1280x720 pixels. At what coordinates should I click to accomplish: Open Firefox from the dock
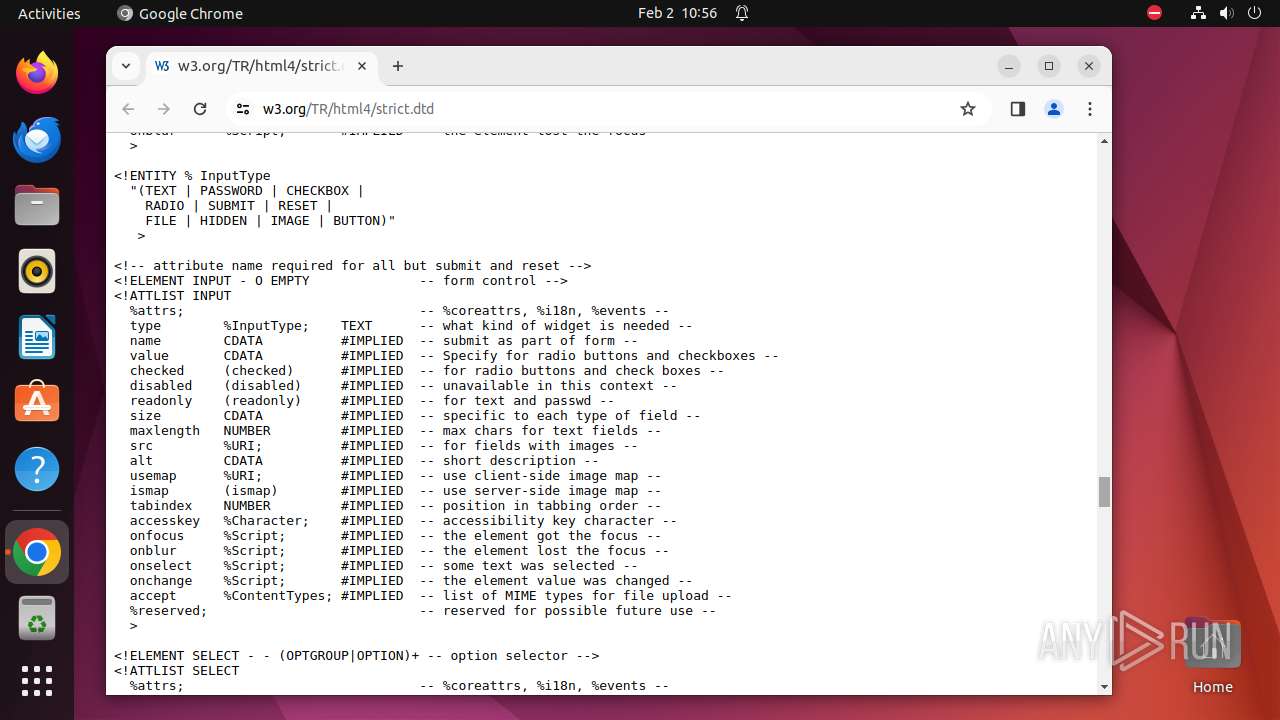(x=37, y=73)
